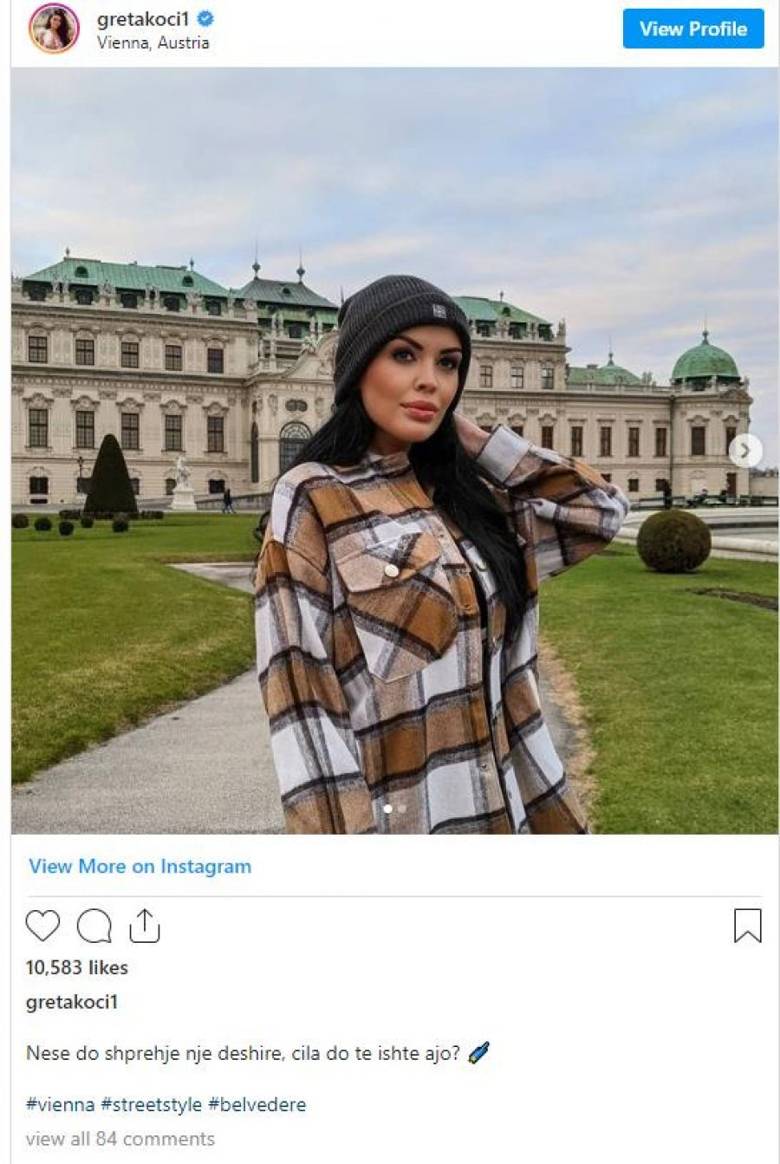Open View More on Instagram link
Viewport: 780px width, 1164px height.
click(x=140, y=866)
